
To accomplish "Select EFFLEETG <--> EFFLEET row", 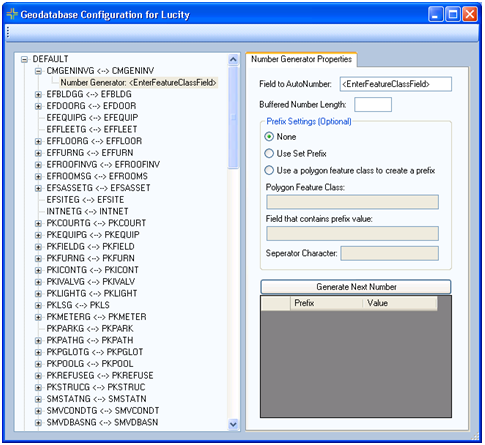I will pos(92,129).
